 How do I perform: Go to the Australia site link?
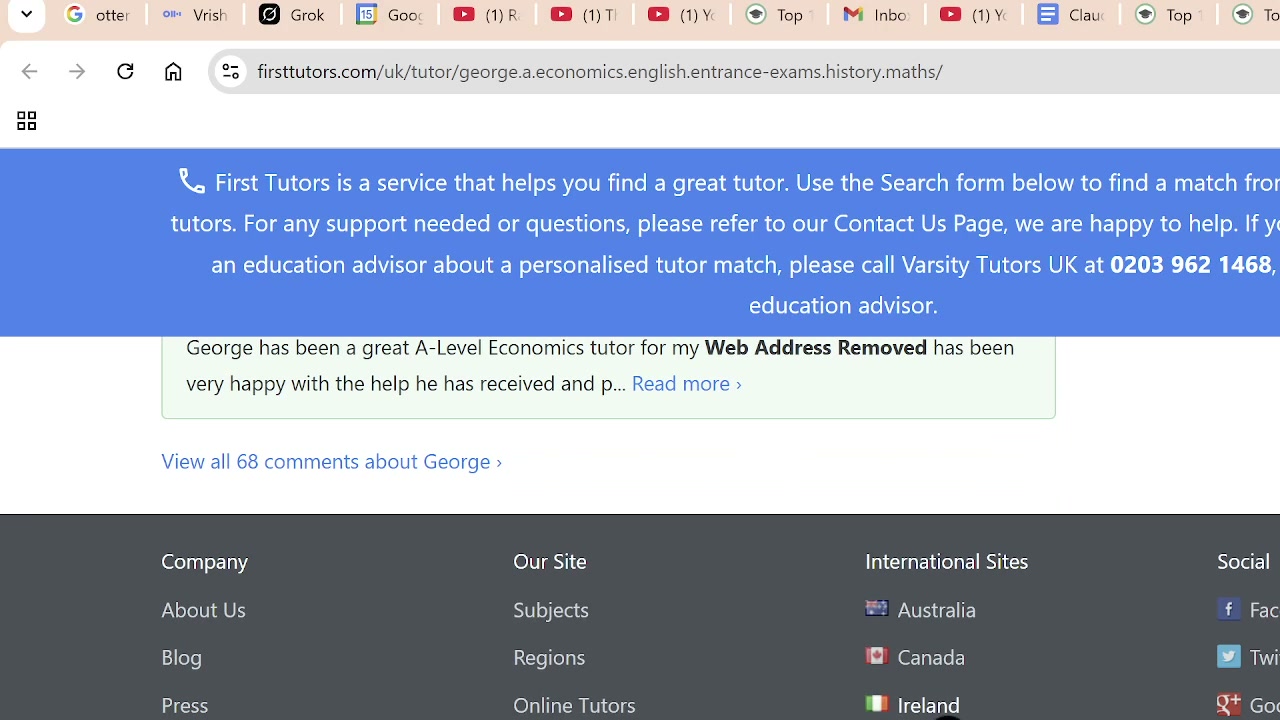[936, 610]
